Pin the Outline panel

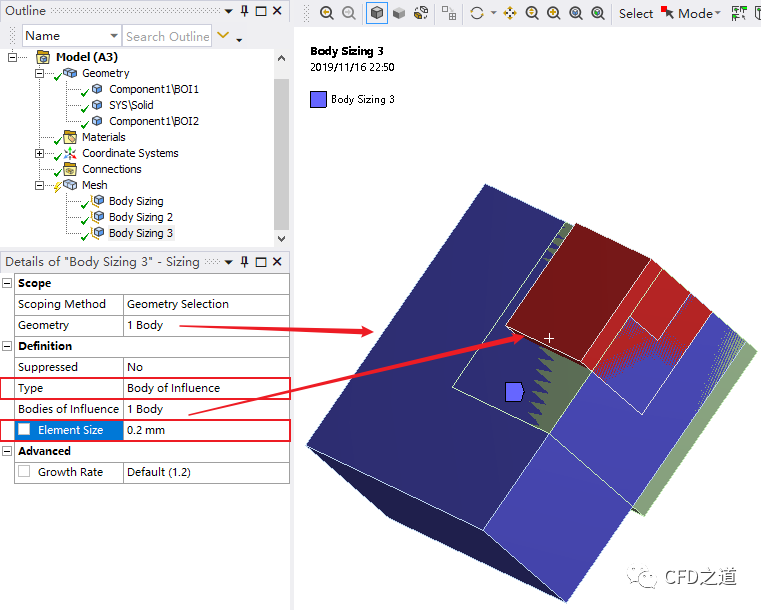[x=243, y=11]
